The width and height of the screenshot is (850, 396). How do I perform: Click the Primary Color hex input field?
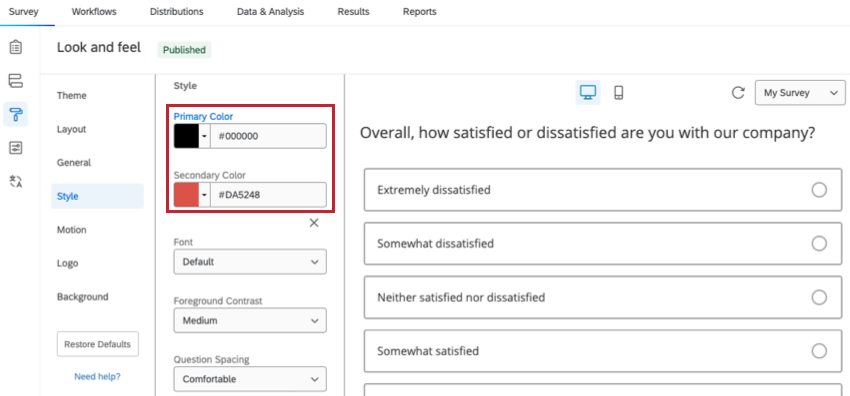[268, 136]
